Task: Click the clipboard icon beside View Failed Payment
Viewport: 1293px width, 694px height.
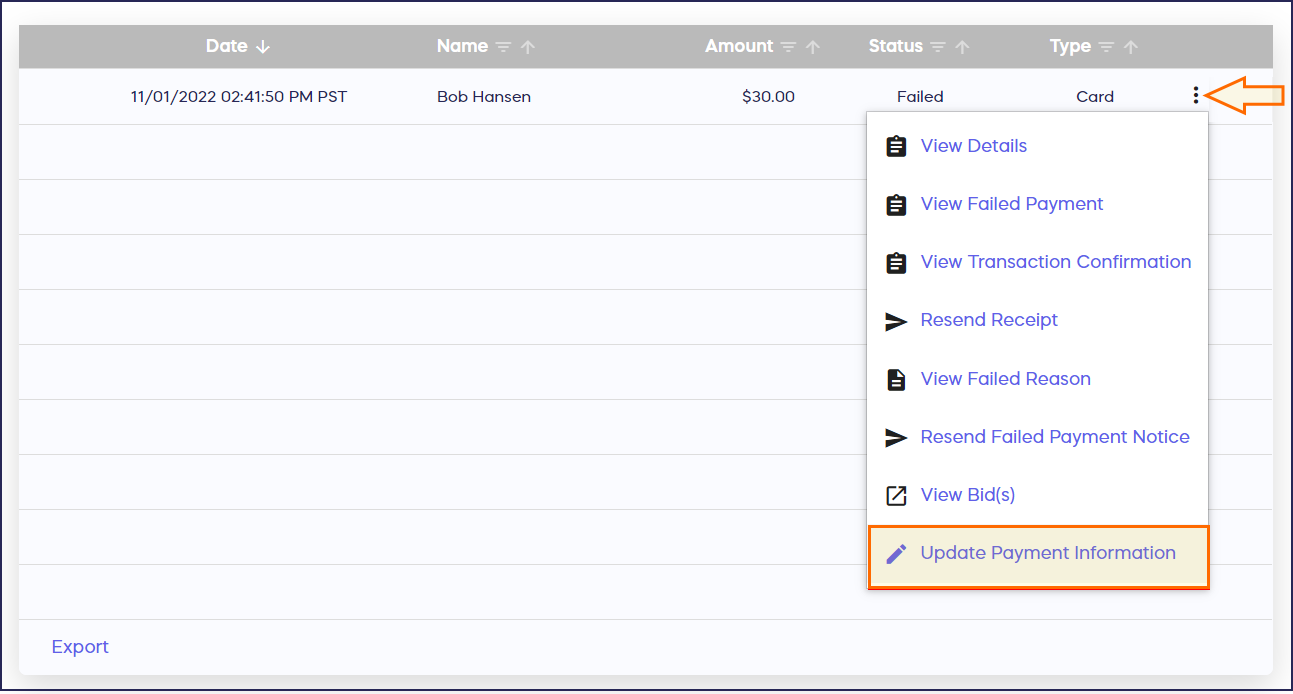Action: [x=896, y=204]
